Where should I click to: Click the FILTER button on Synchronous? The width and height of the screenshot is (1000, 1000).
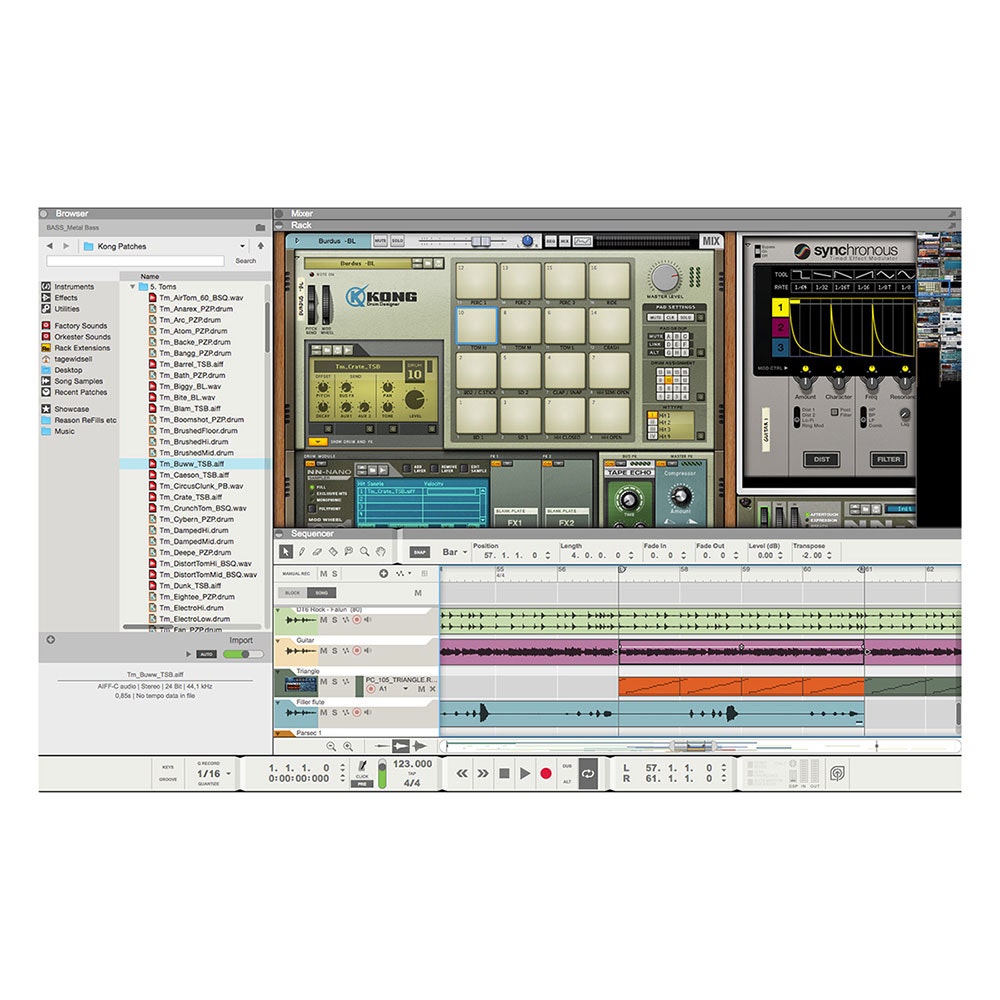coord(888,459)
